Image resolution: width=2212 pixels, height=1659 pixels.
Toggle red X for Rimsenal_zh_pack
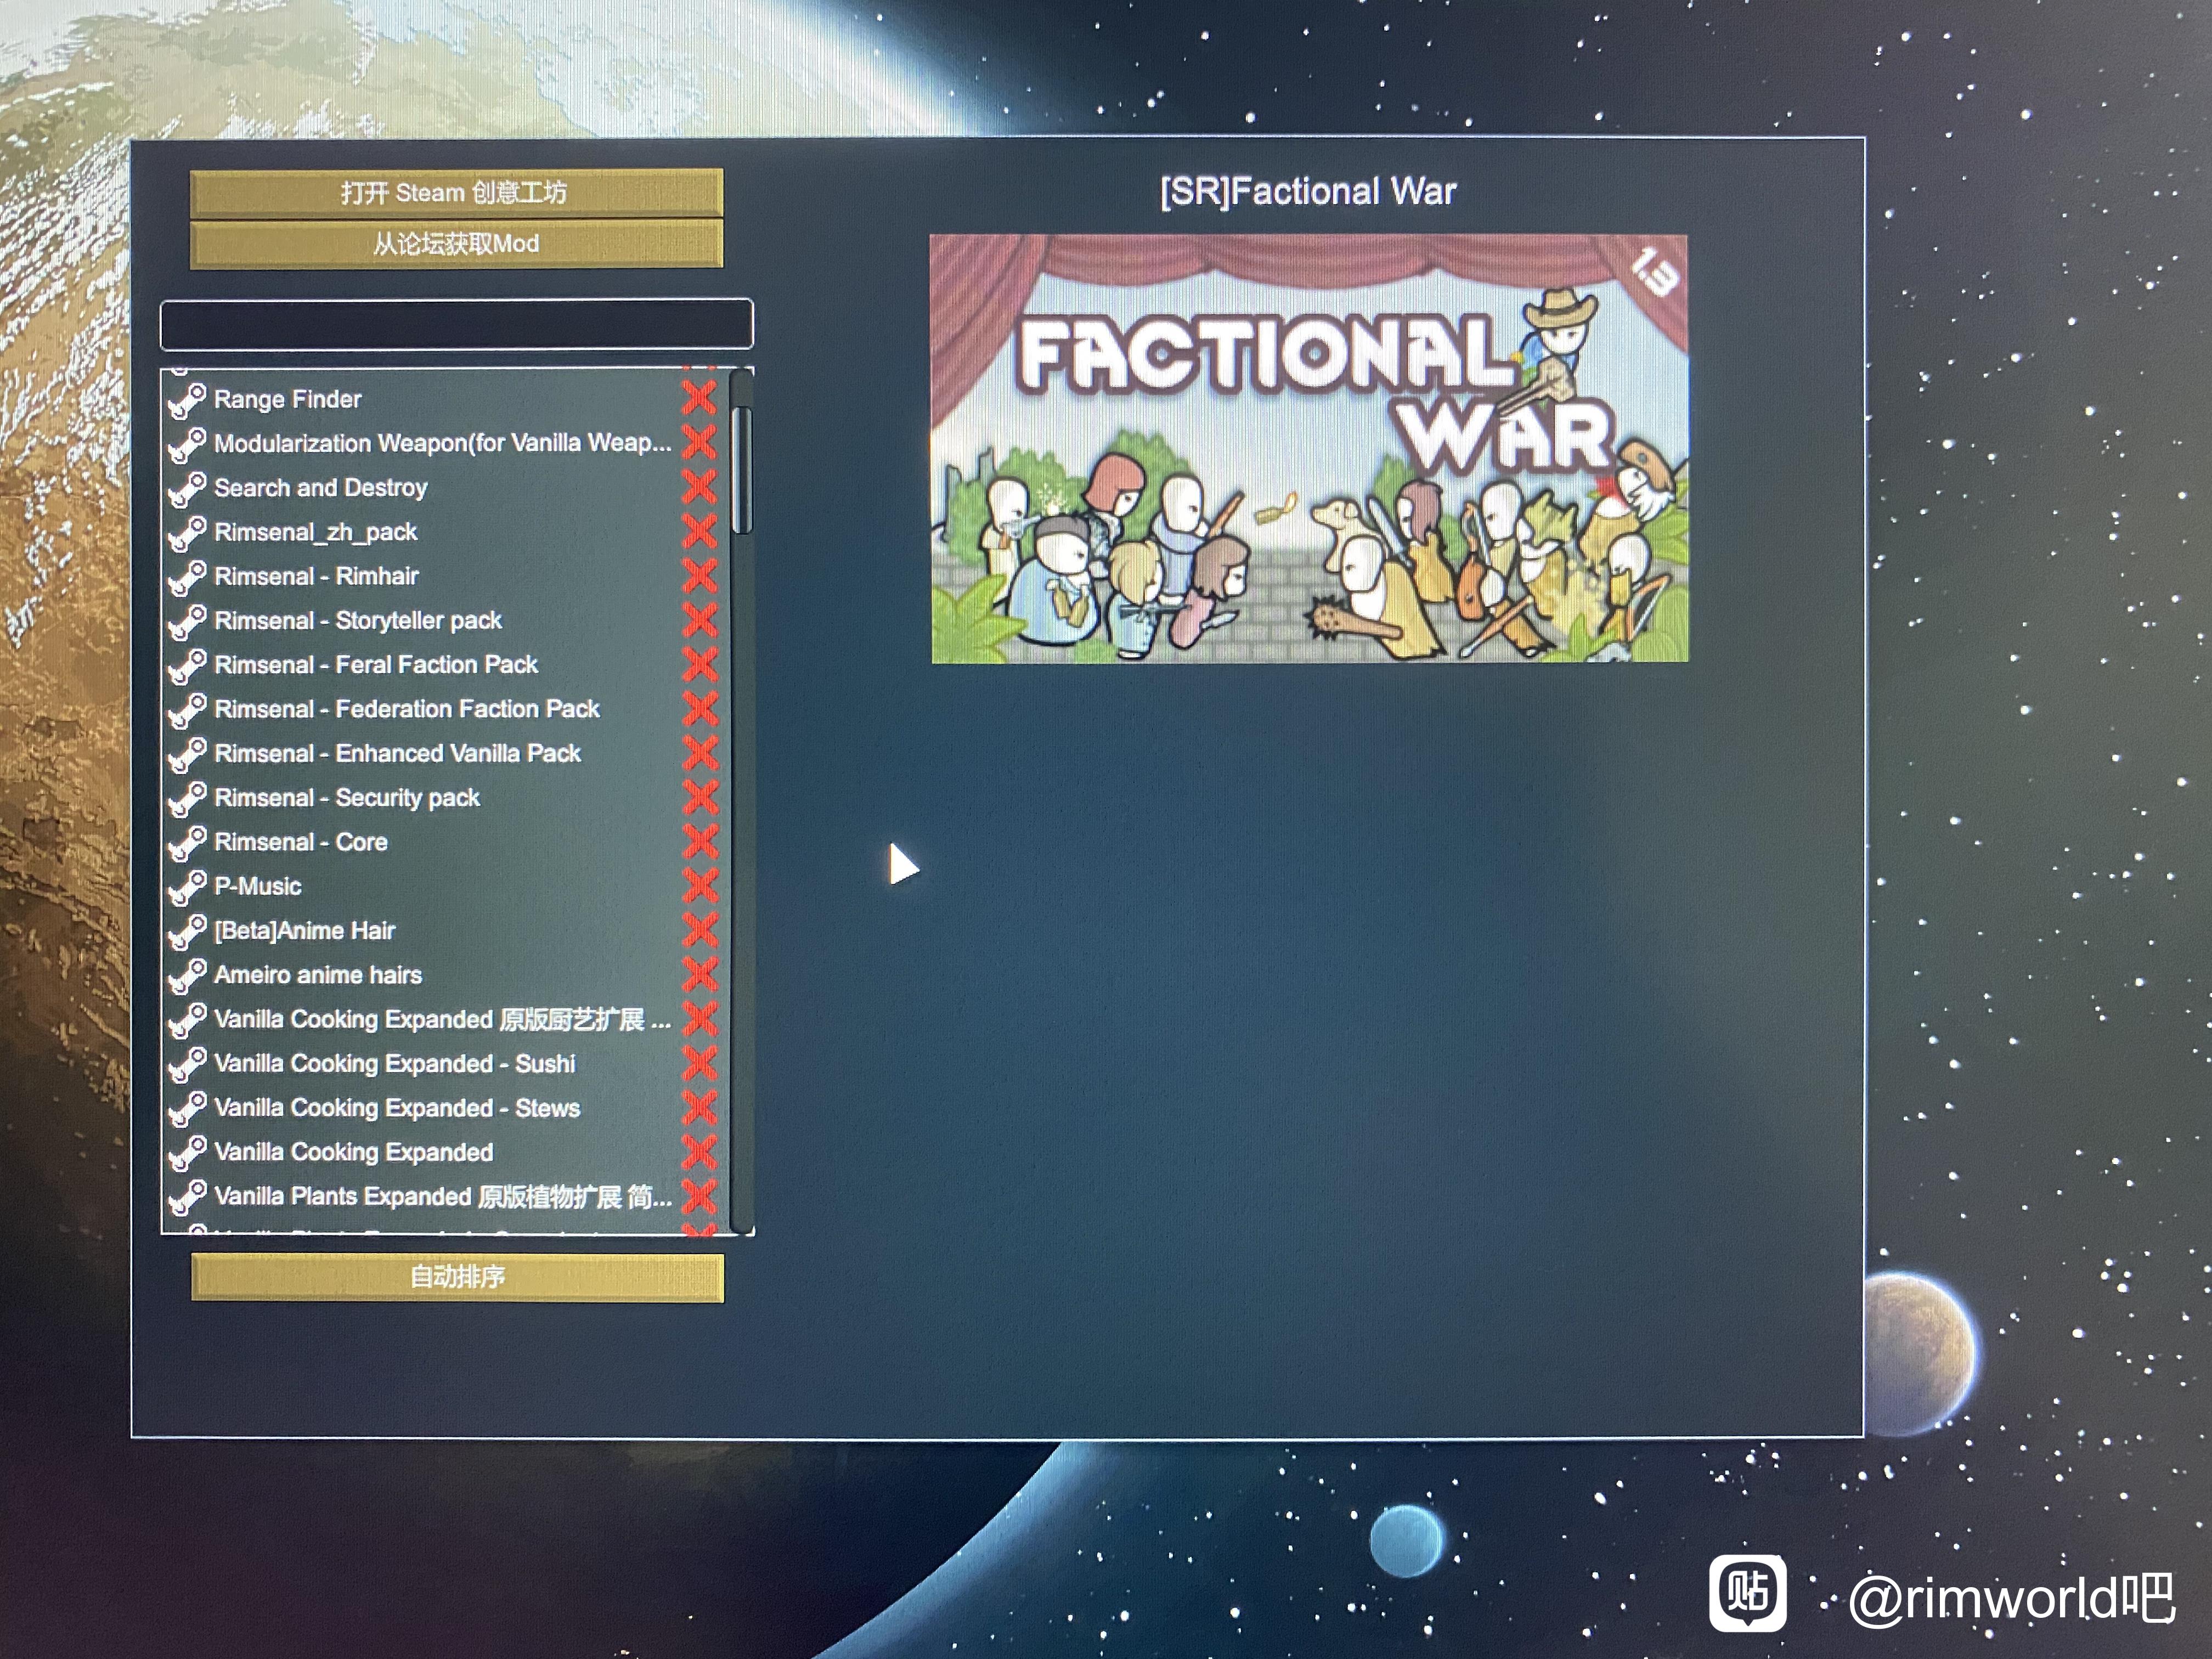tap(699, 531)
